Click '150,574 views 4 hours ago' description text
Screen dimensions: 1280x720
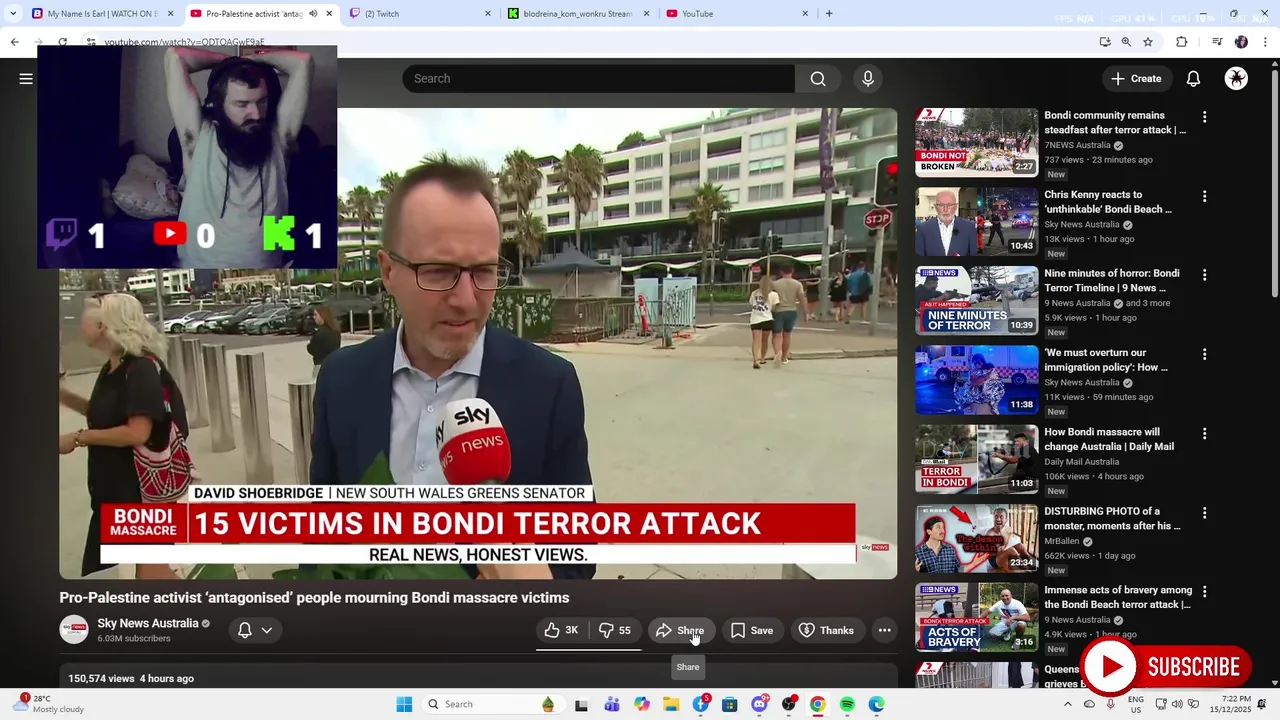131,678
